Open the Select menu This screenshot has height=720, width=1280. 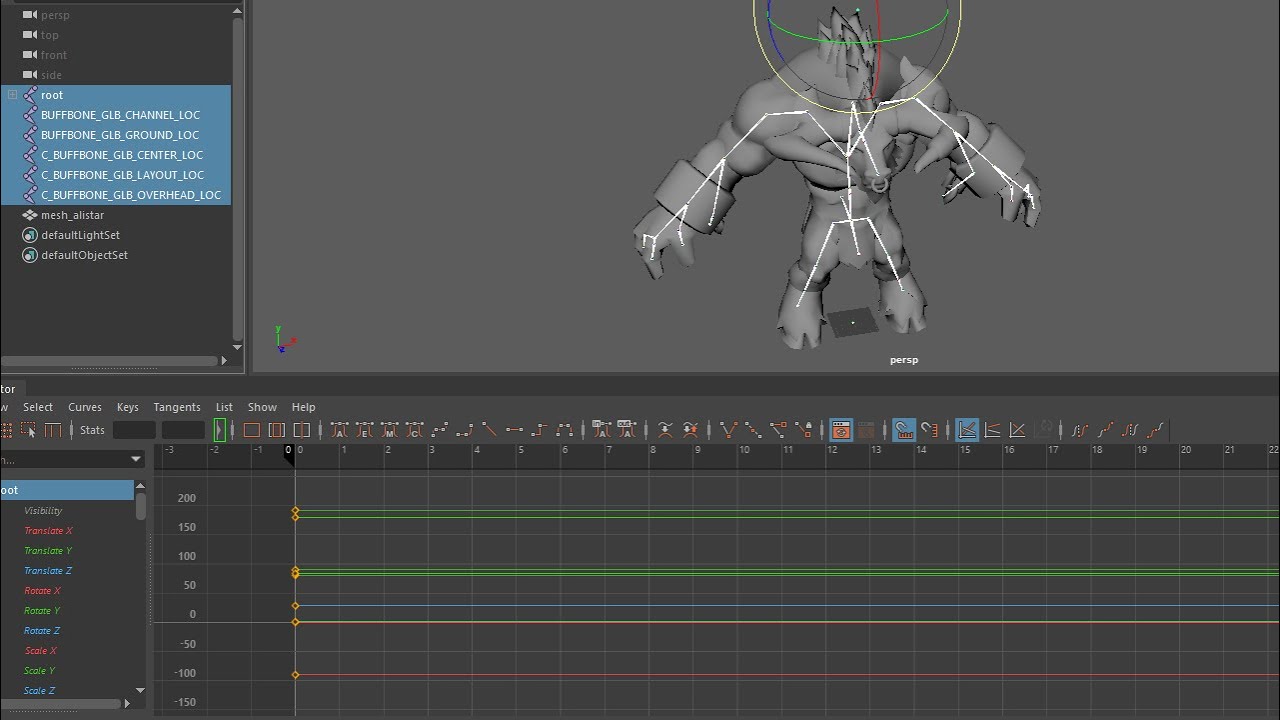click(x=38, y=407)
